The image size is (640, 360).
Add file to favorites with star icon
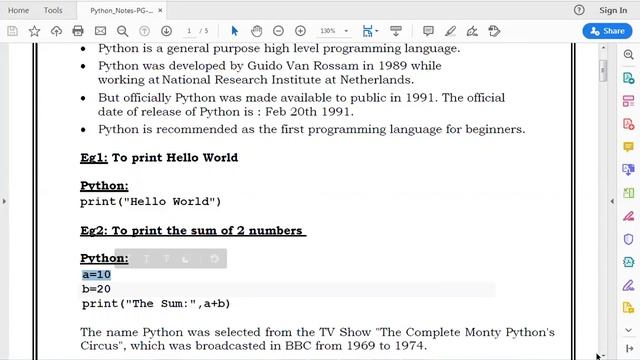click(34, 31)
